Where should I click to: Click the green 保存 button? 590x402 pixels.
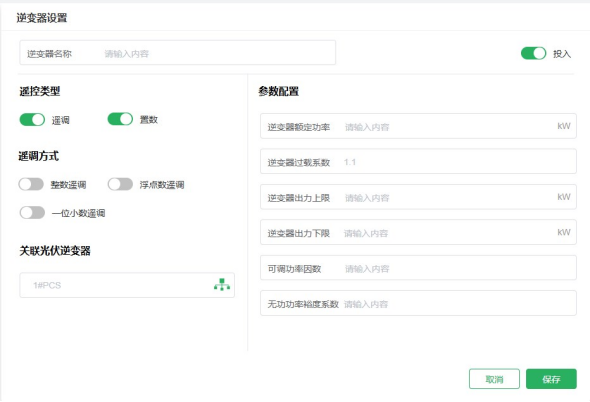[551, 379]
